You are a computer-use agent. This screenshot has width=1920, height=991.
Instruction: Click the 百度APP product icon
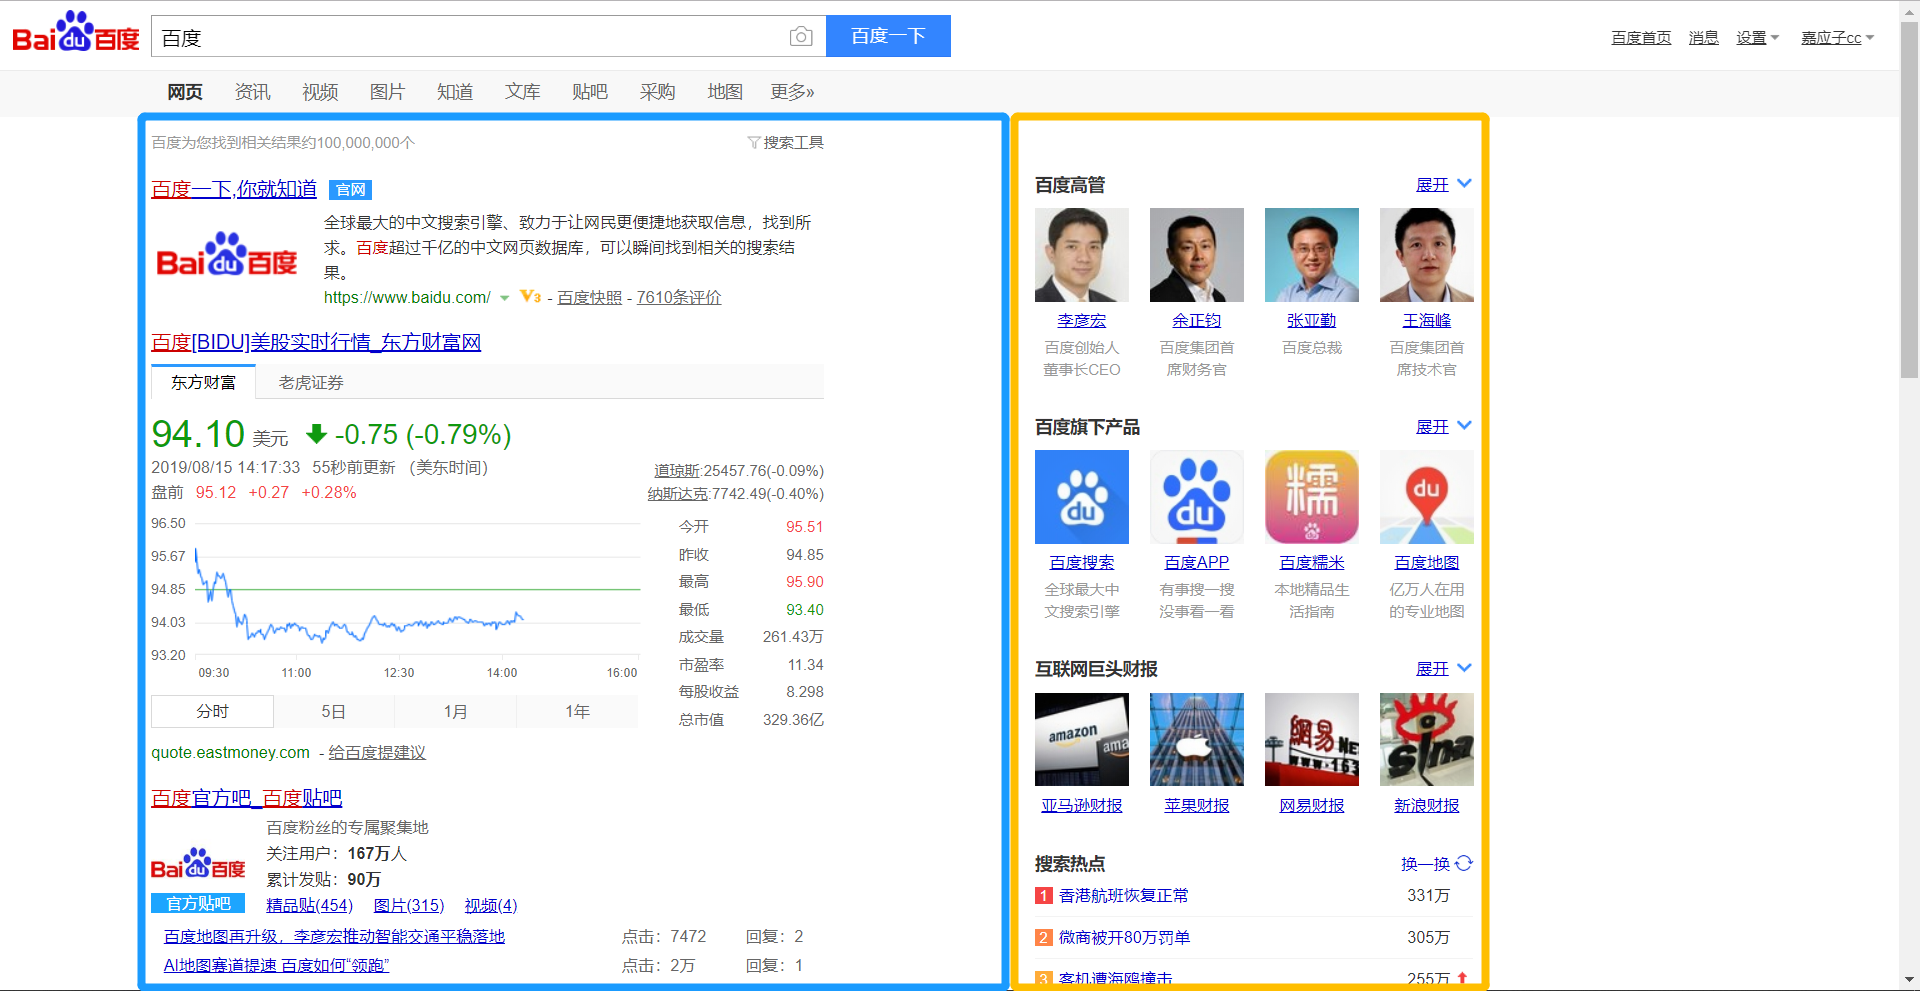[x=1196, y=497]
